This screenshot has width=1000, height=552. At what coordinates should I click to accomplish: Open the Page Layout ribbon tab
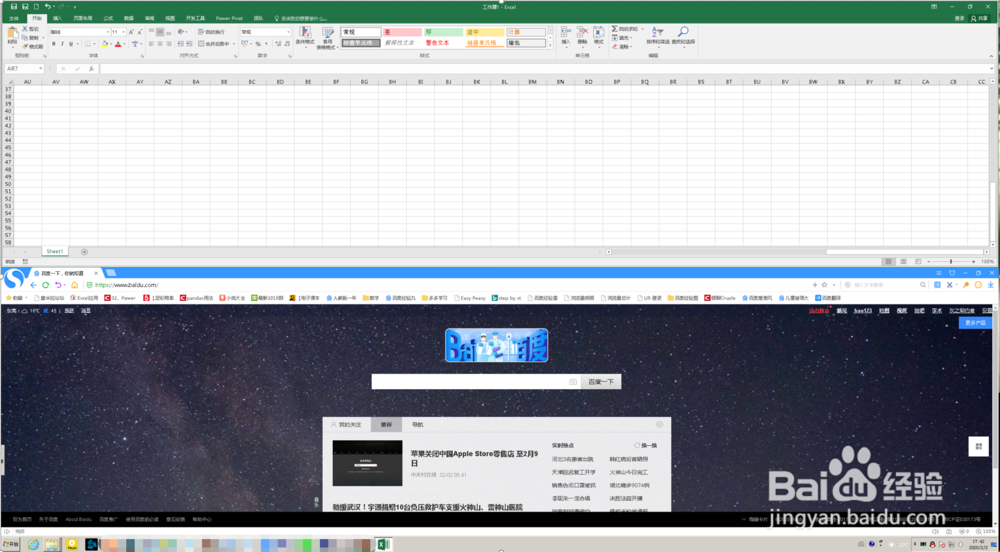coord(82,18)
